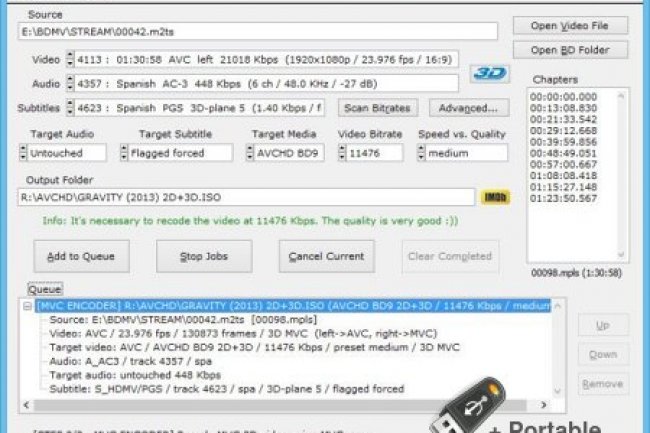
Task: Click queue horizontal scrollbar right arrow
Action: (x=543, y=405)
